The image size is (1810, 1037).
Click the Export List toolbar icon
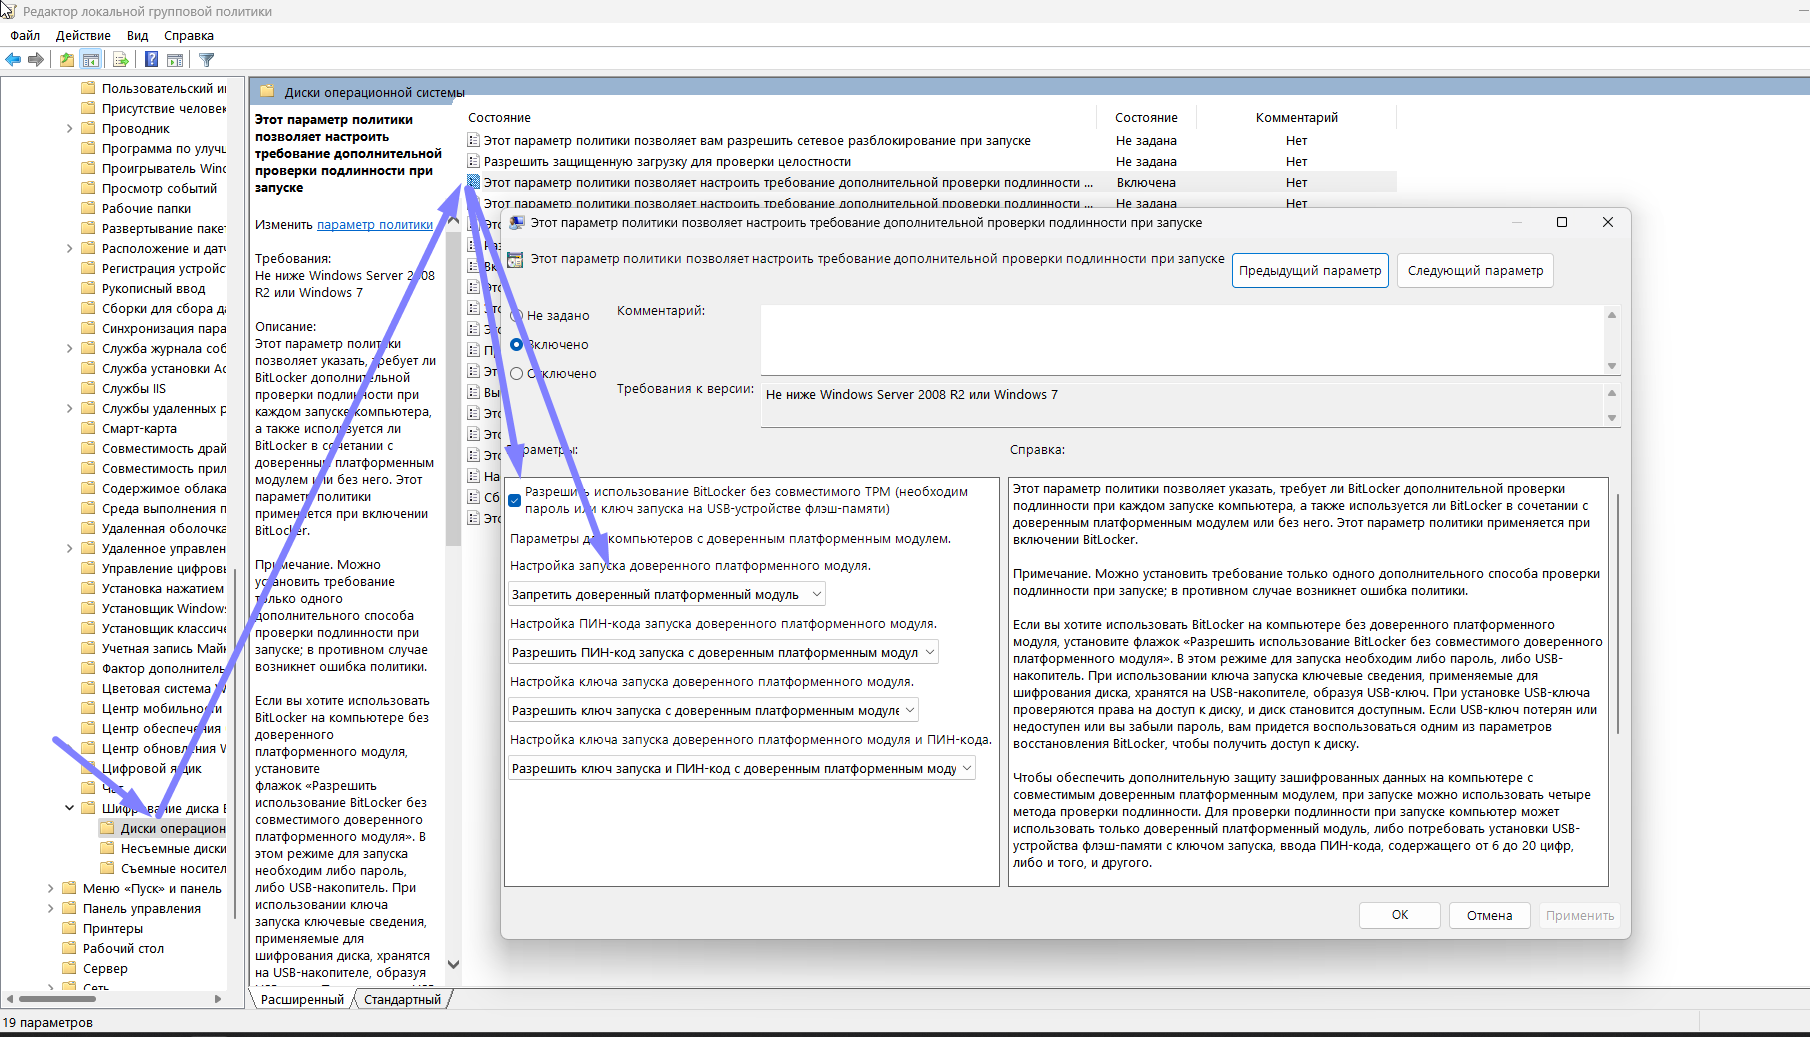point(120,60)
